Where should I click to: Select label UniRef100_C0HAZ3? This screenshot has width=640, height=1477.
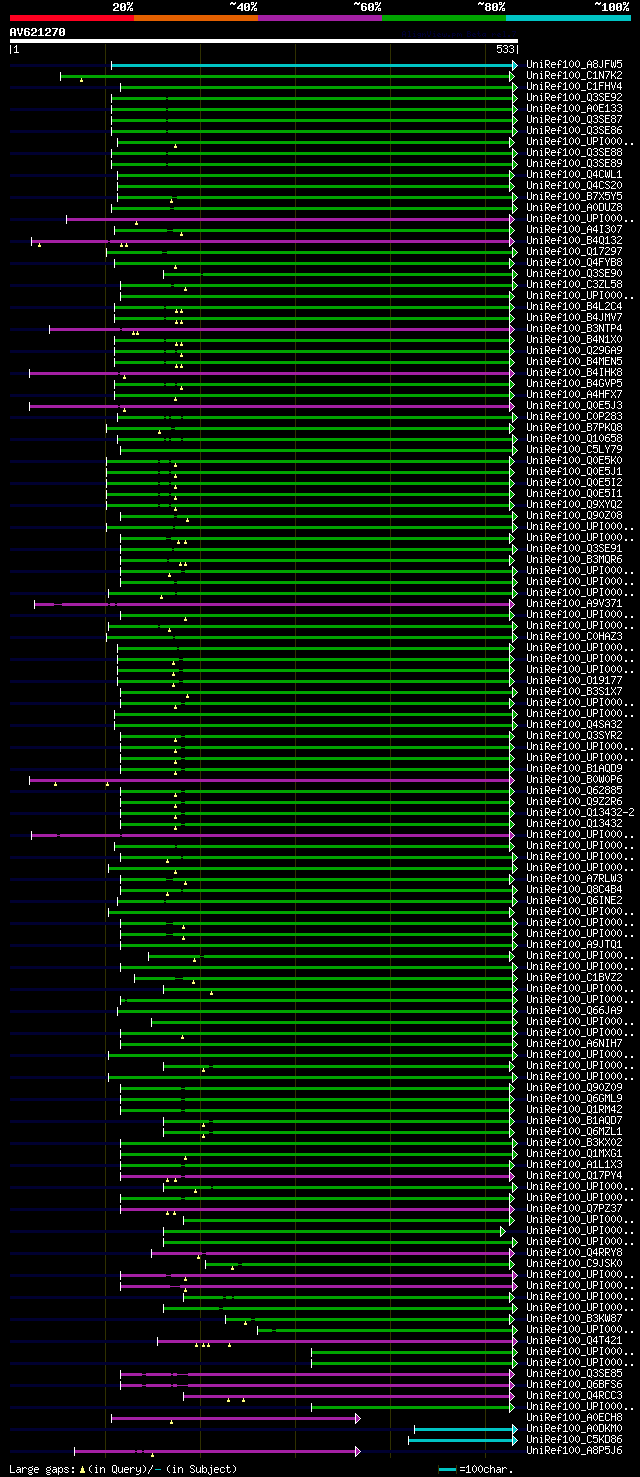click(574, 636)
